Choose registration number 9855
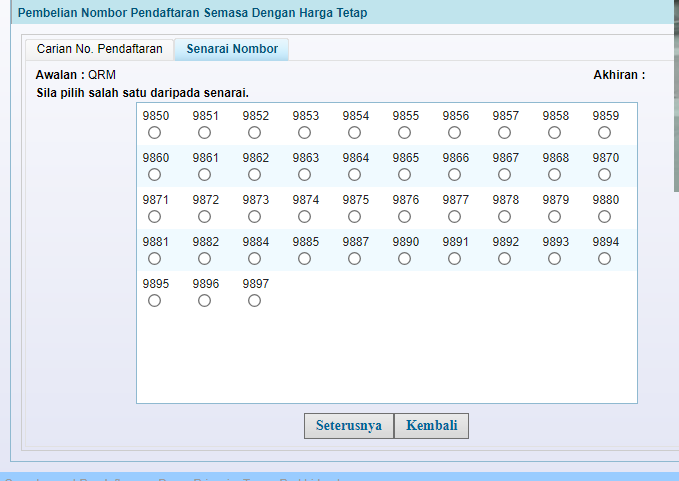Viewport: 679px width, 481px height. coord(405,133)
